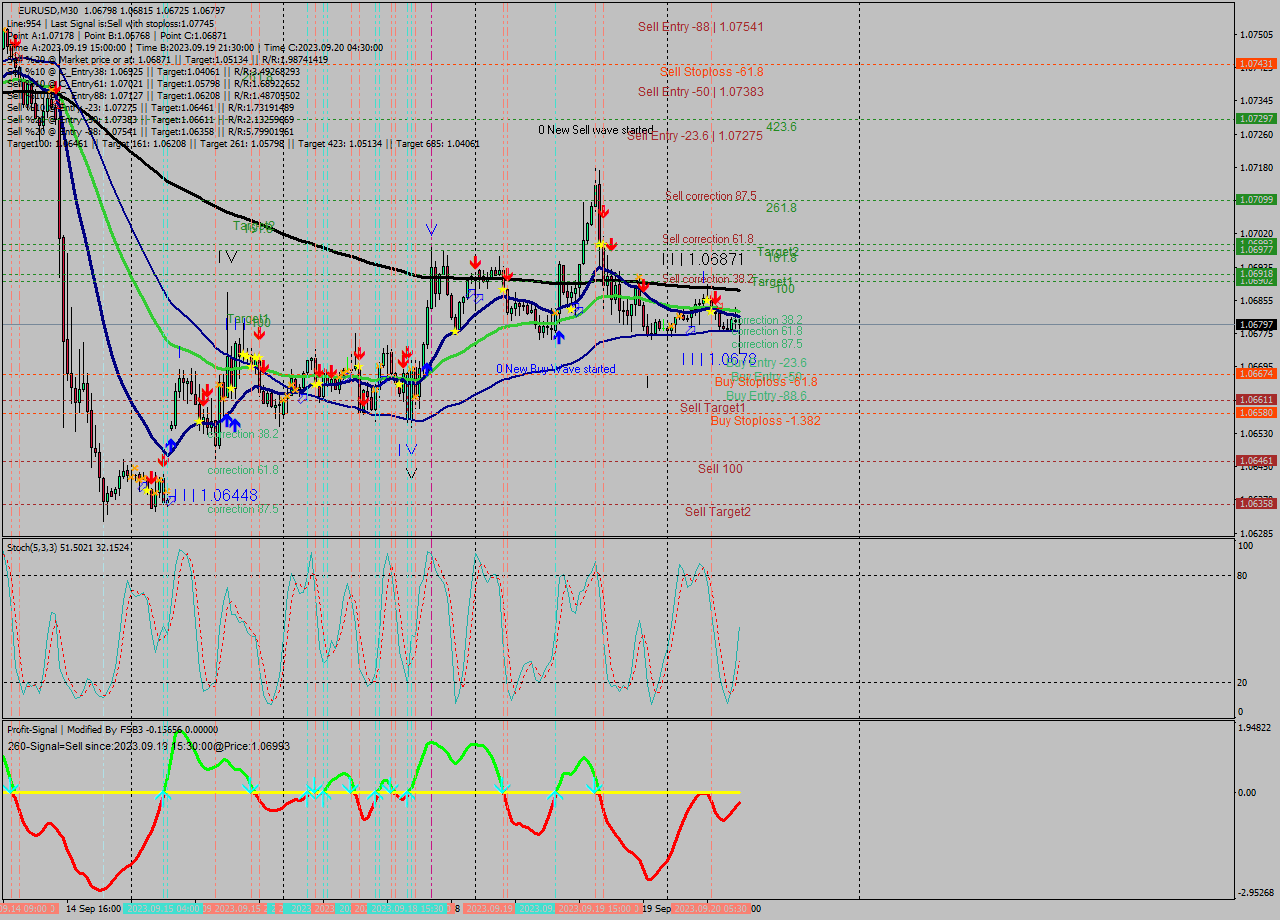
Task: Click the 1.06530 price axis label
Action: click(1256, 434)
